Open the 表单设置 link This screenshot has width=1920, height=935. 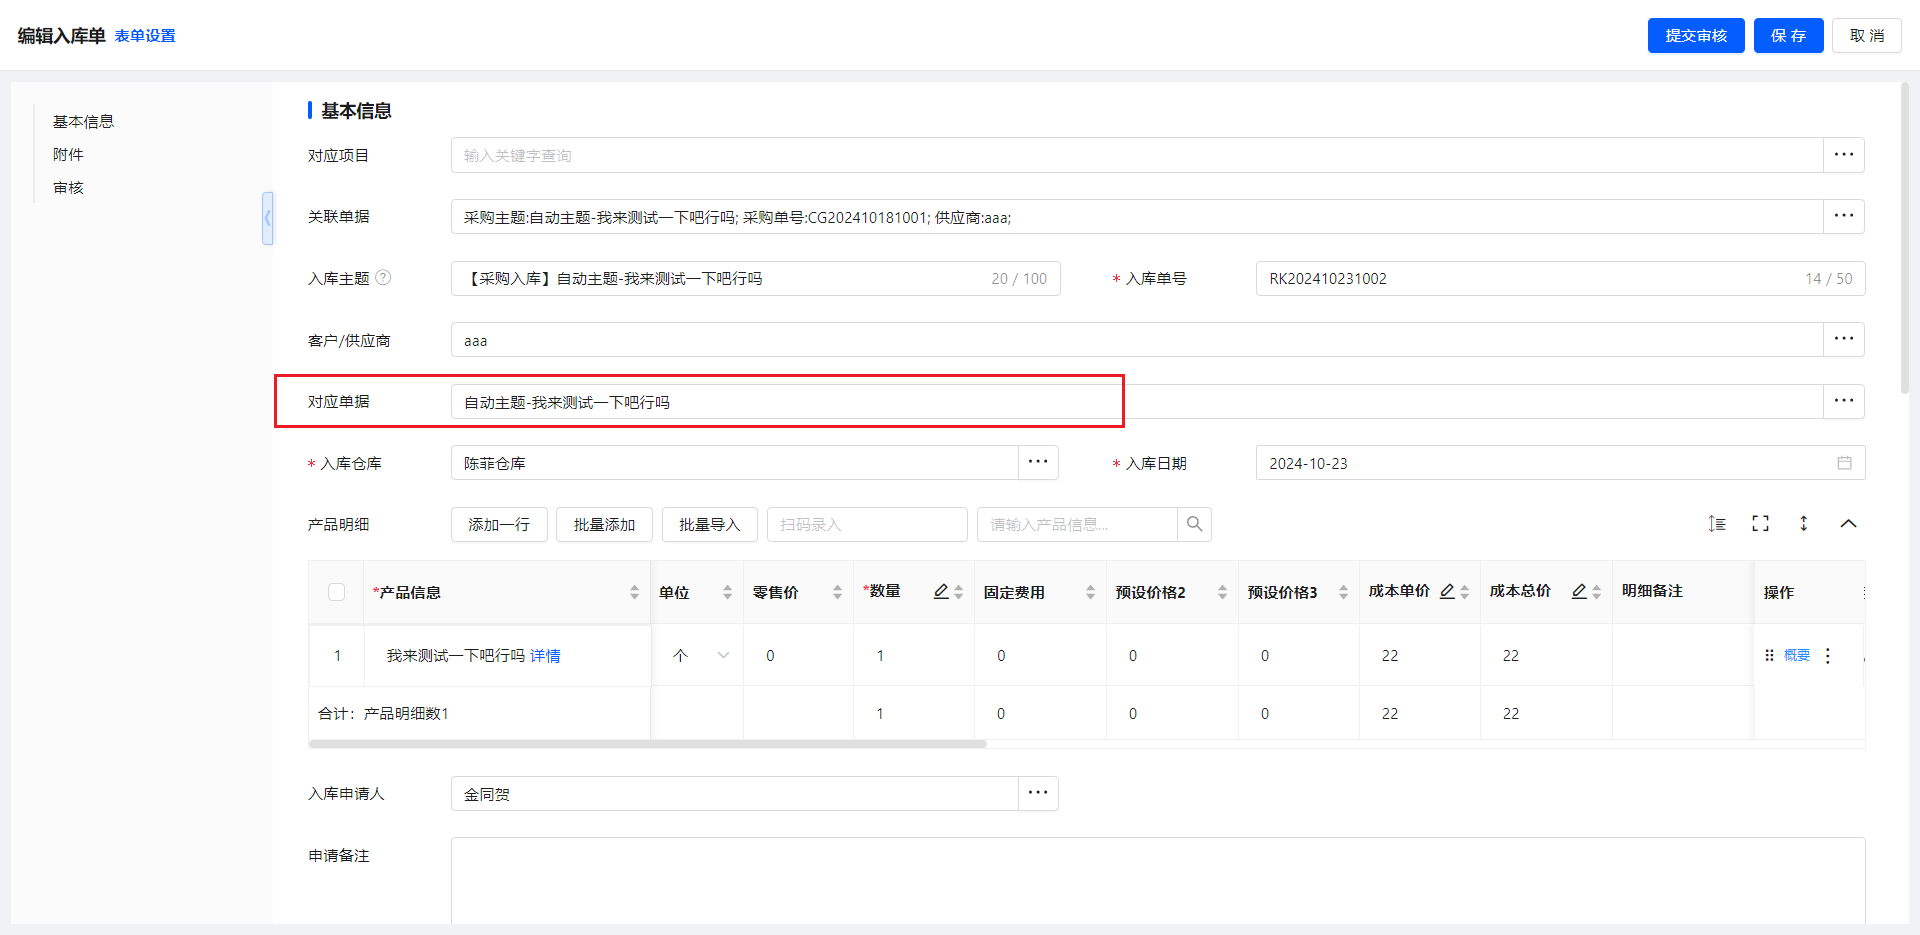[x=145, y=35]
